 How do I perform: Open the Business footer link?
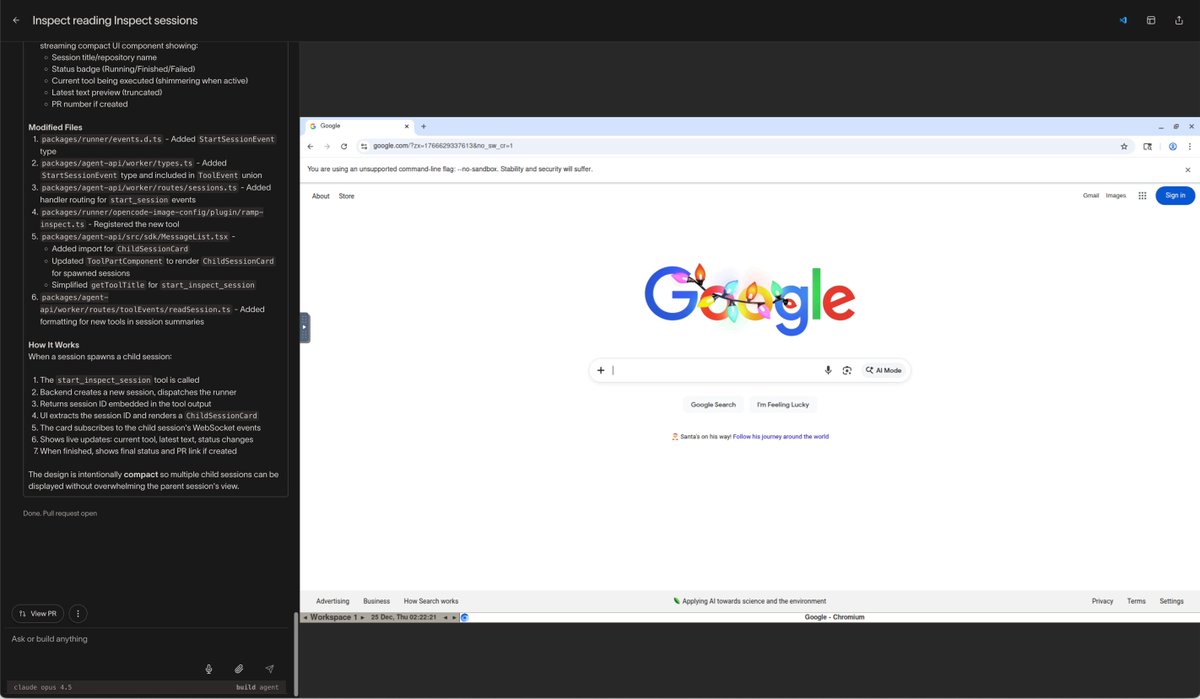(x=376, y=601)
